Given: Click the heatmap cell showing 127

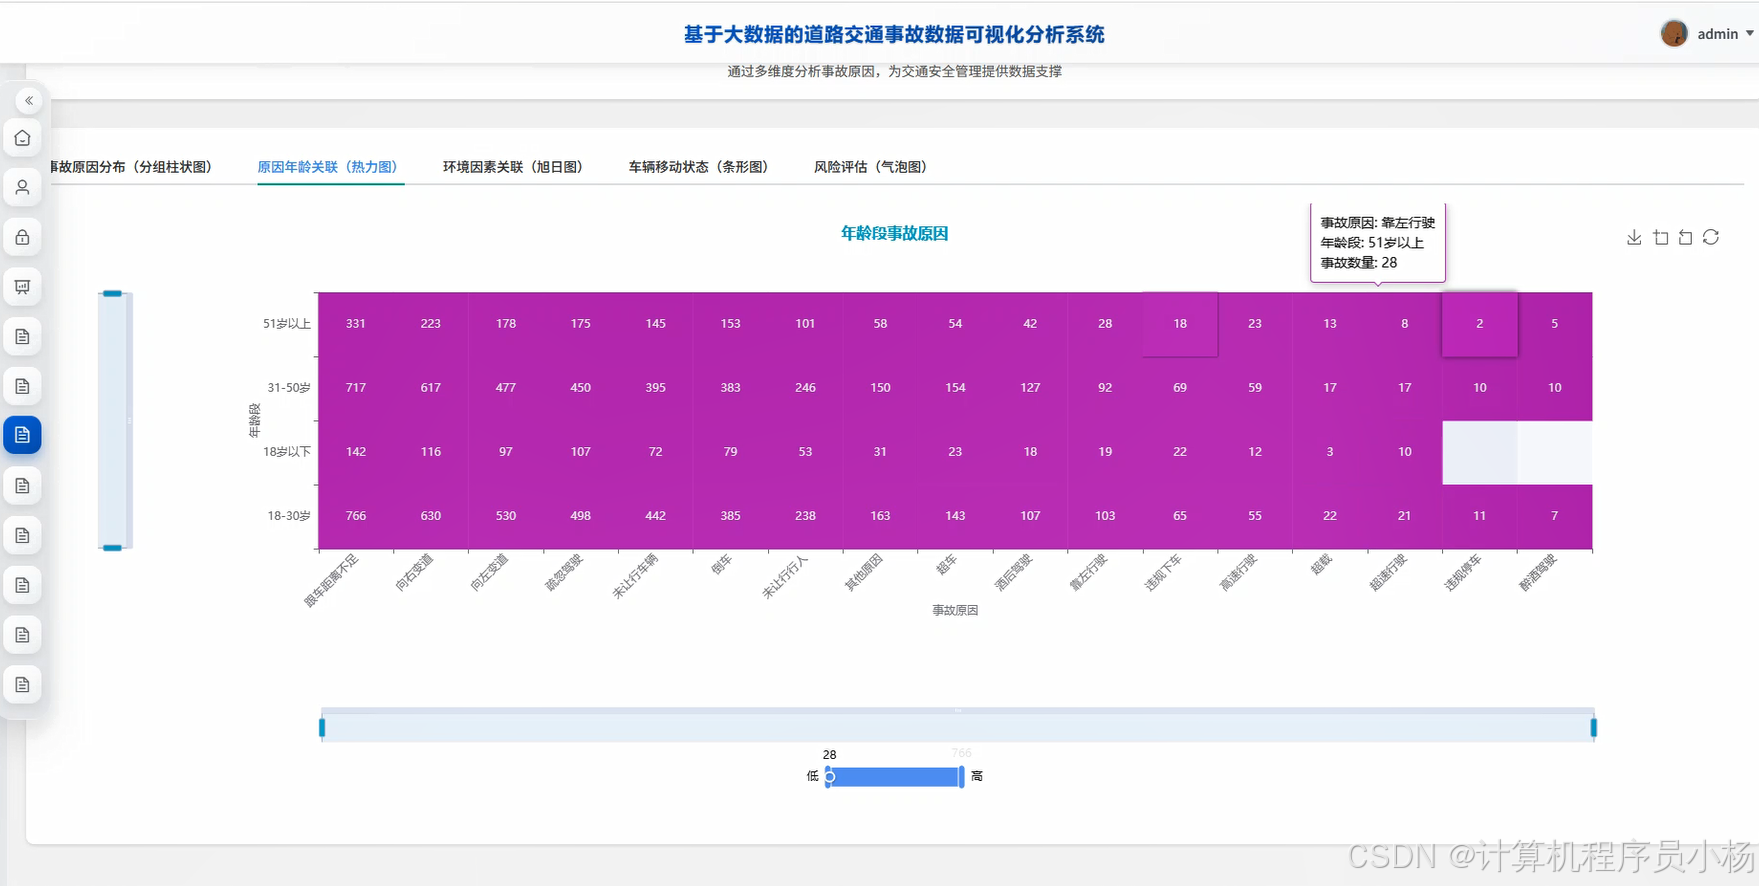Looking at the screenshot, I should pyautogui.click(x=1030, y=388).
